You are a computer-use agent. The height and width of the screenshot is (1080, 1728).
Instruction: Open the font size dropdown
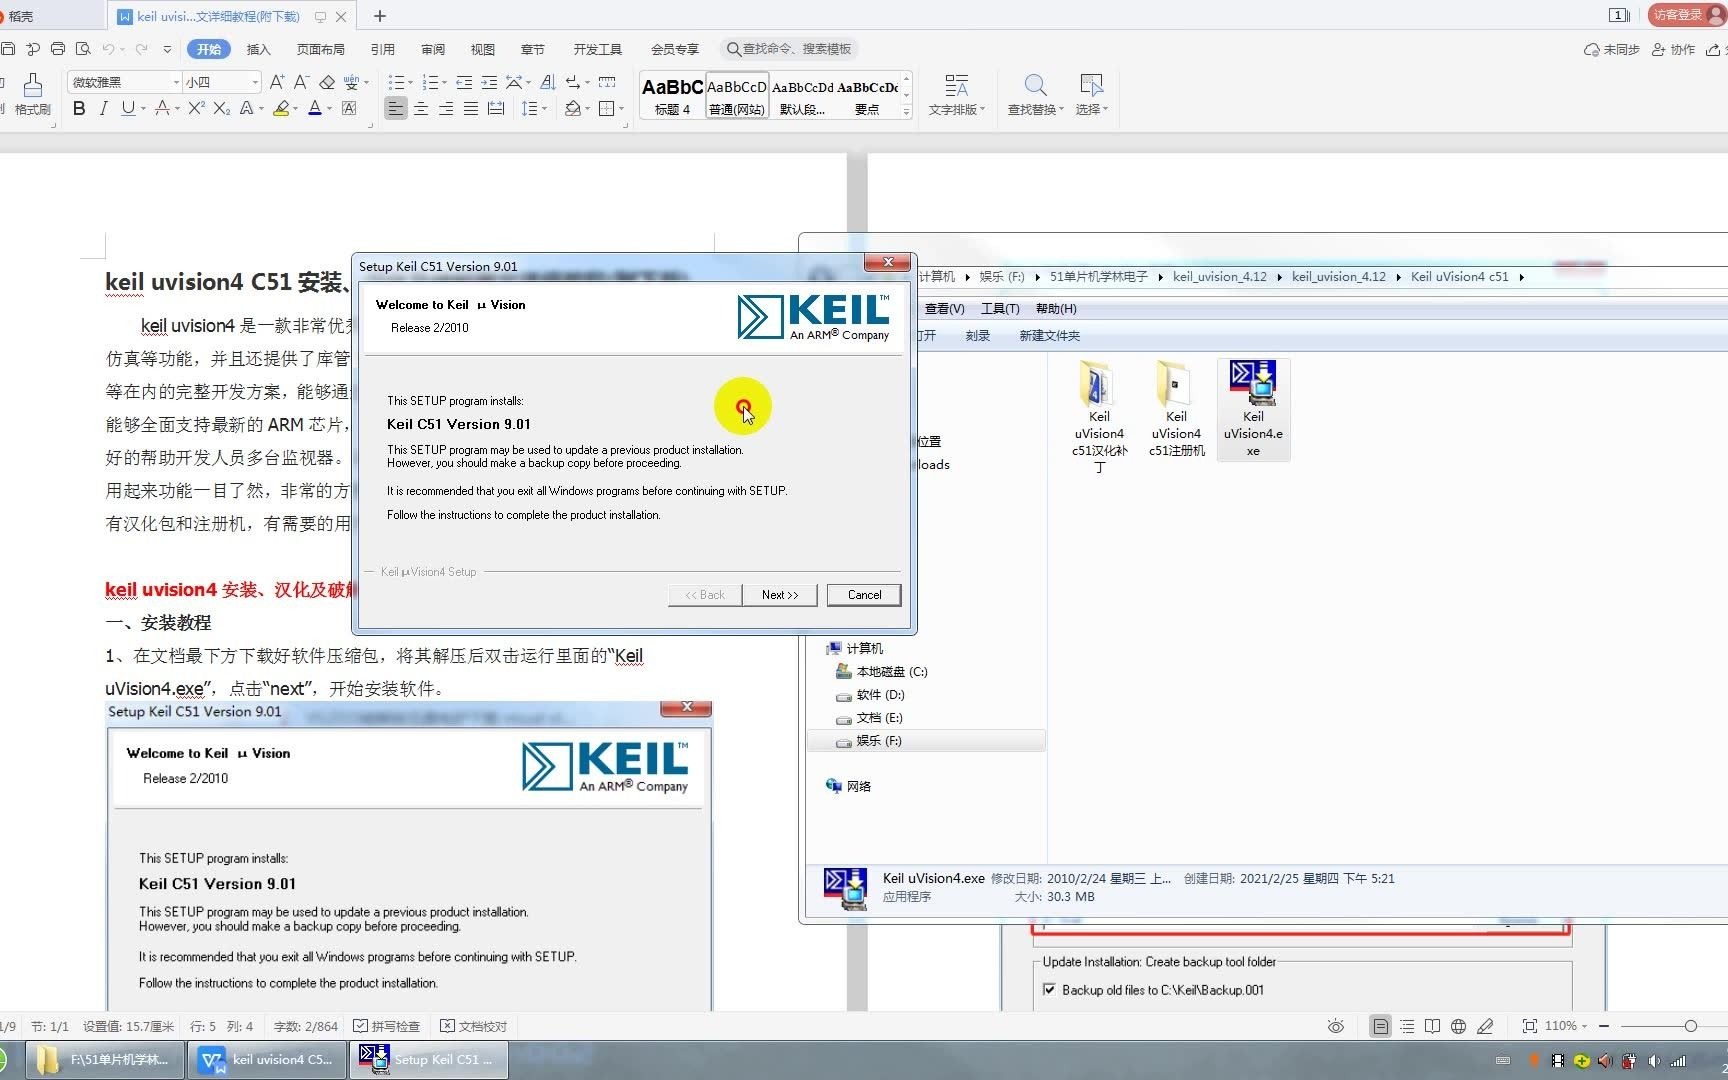click(x=255, y=82)
